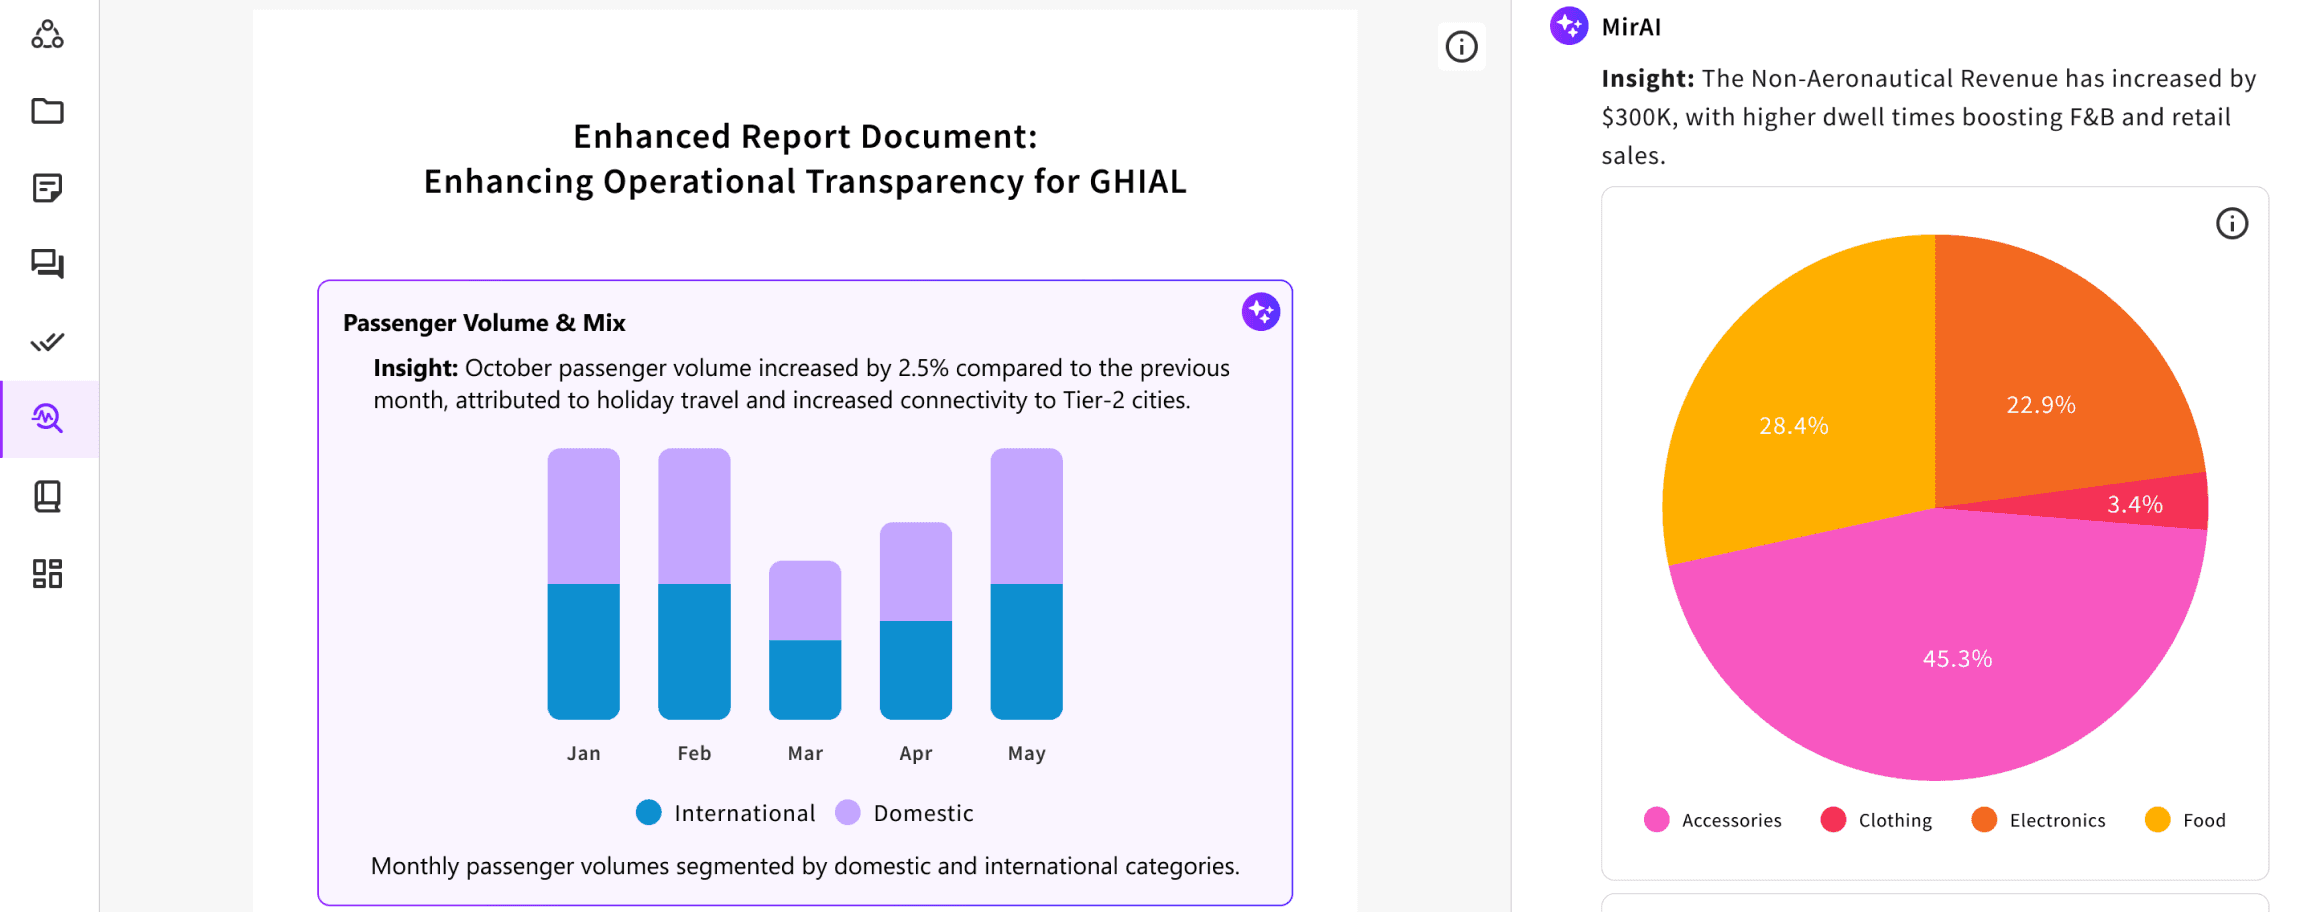The width and height of the screenshot is (2304, 912).
Task: Toggle Accessories in pie chart legend
Action: tap(1712, 820)
